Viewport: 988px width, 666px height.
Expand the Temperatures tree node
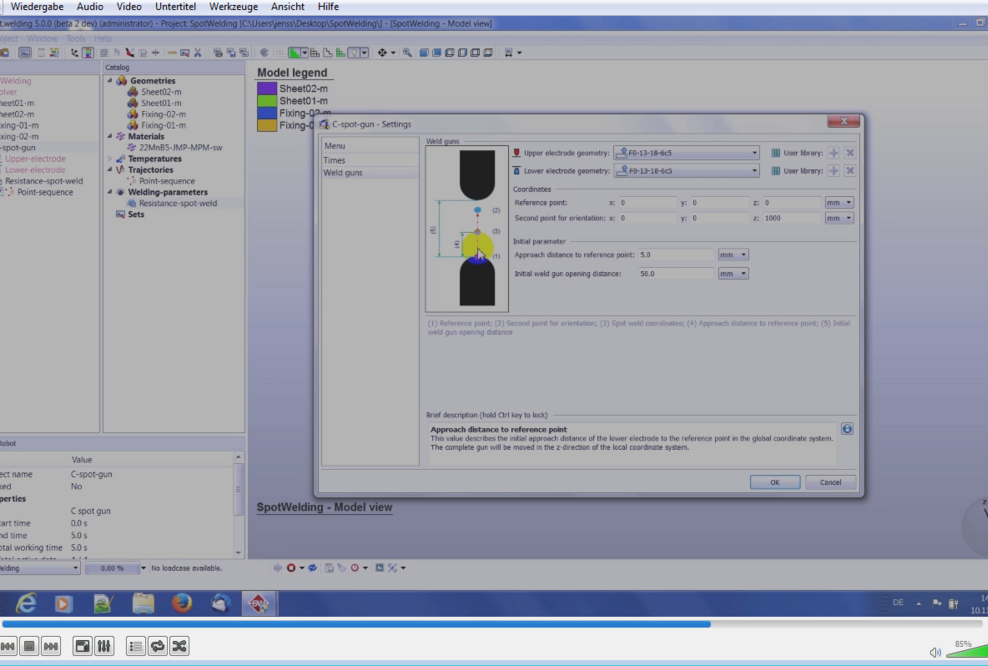pyautogui.click(x=110, y=158)
